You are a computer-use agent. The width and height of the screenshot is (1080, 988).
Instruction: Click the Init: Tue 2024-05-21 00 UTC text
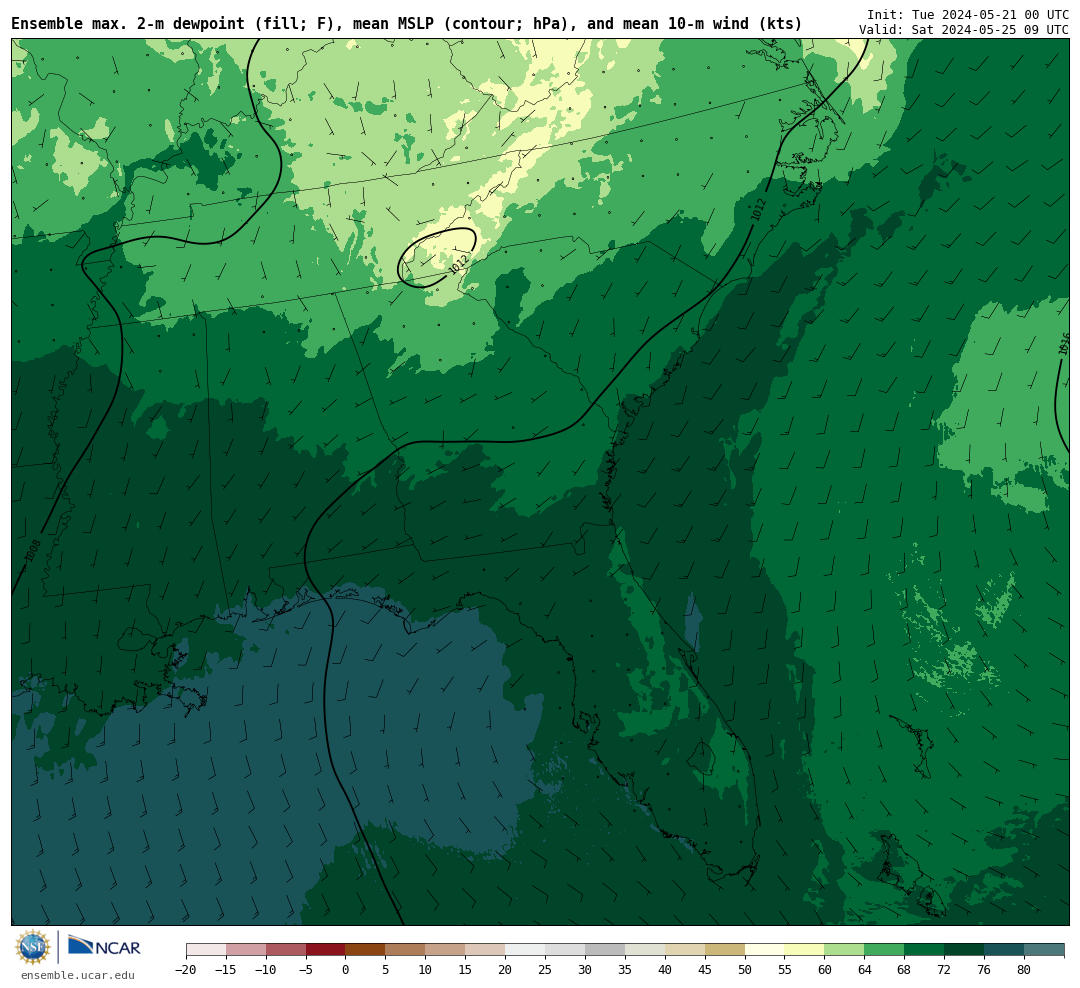(x=968, y=14)
